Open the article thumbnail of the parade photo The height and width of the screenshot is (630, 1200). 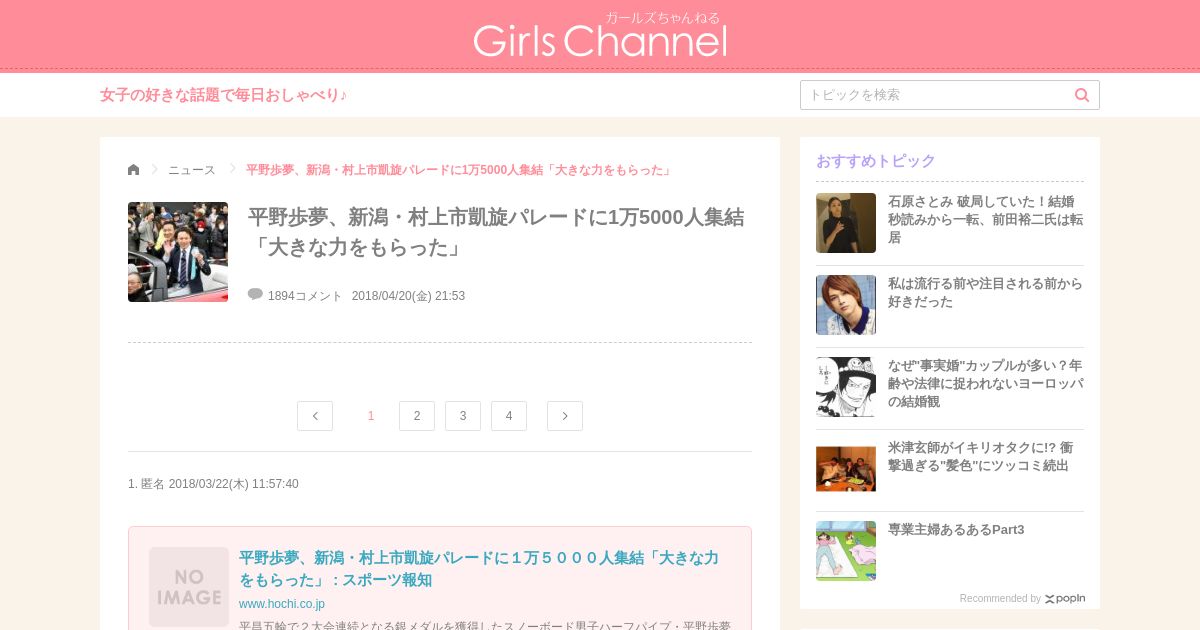pos(178,252)
